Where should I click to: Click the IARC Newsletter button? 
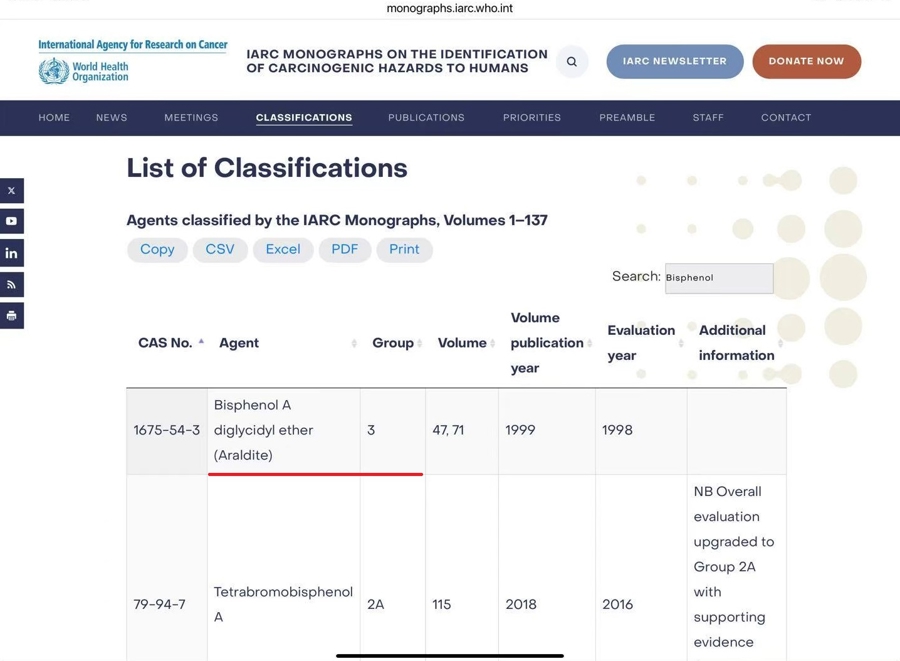coord(674,62)
